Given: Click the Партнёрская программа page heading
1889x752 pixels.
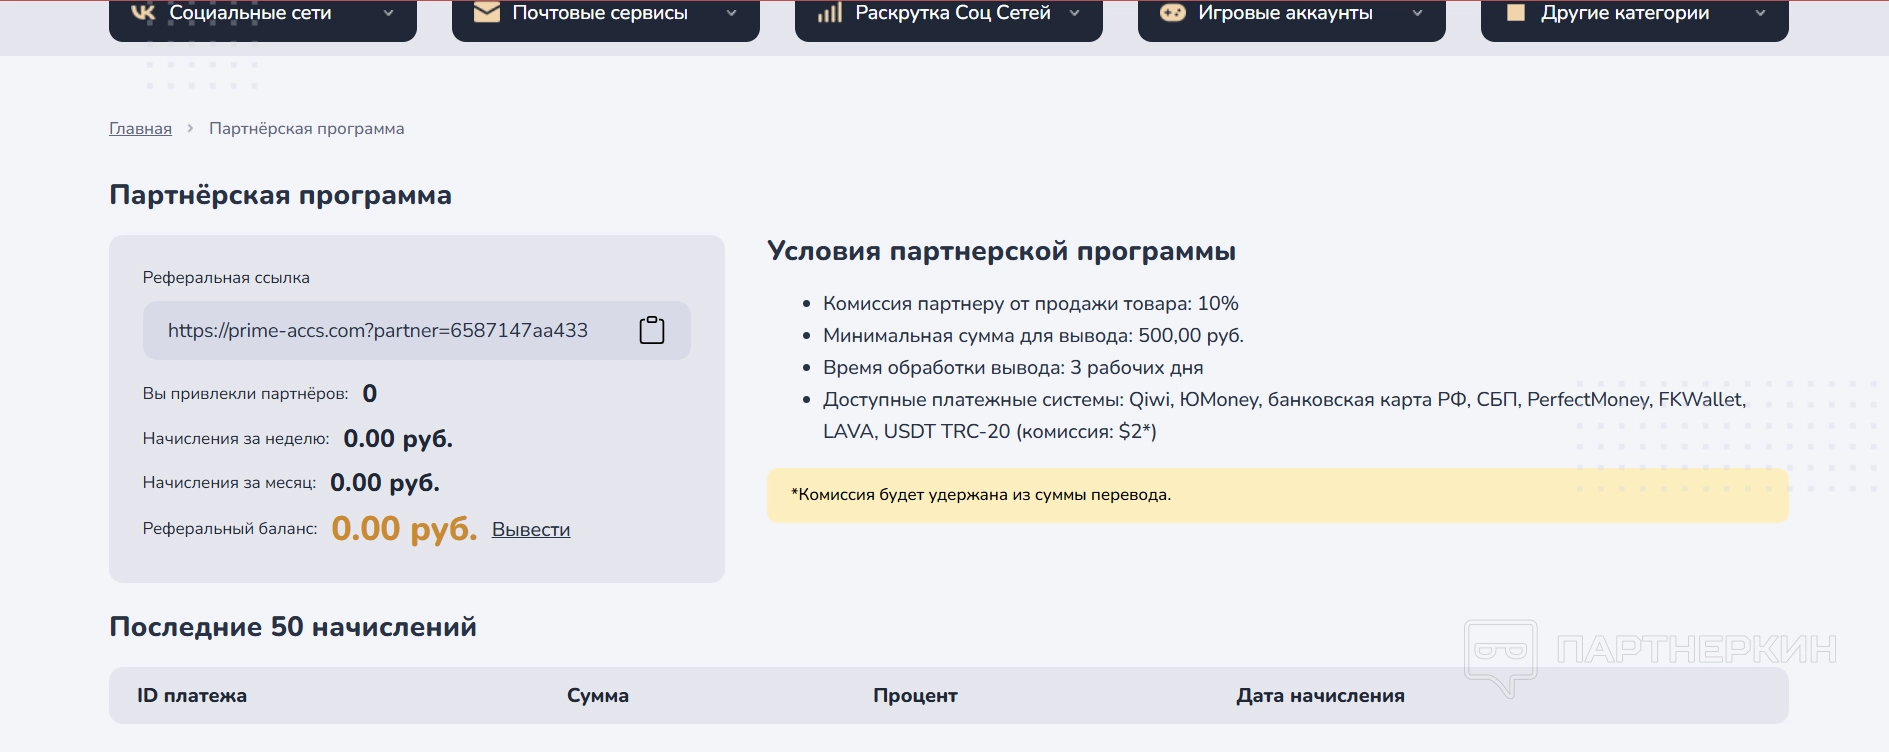Looking at the screenshot, I should (x=280, y=194).
